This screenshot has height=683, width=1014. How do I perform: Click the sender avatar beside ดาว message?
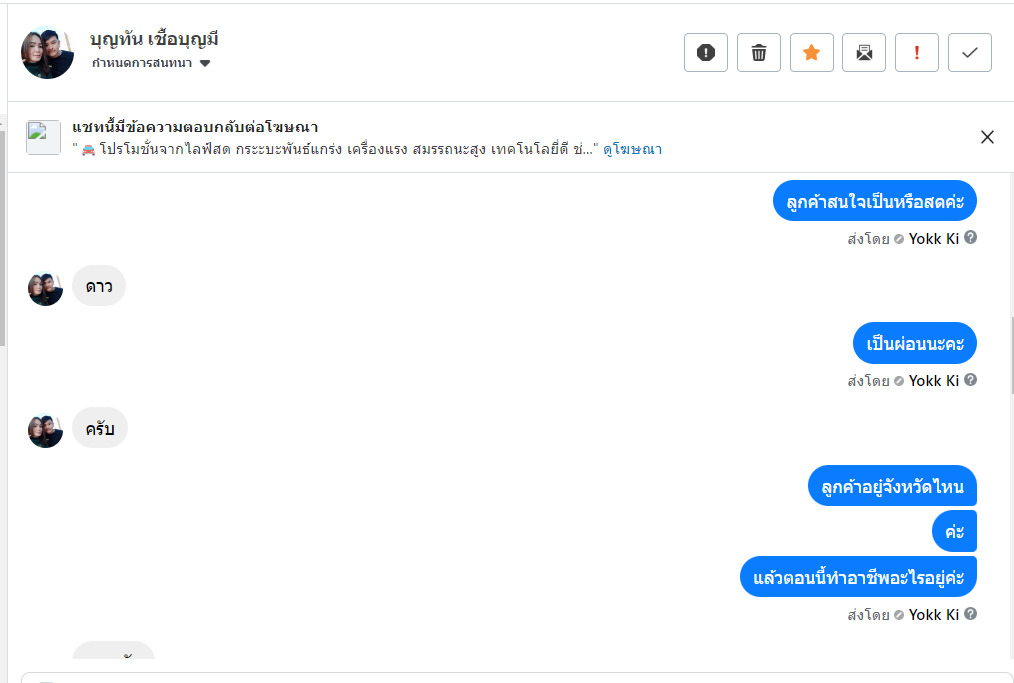[x=46, y=288]
